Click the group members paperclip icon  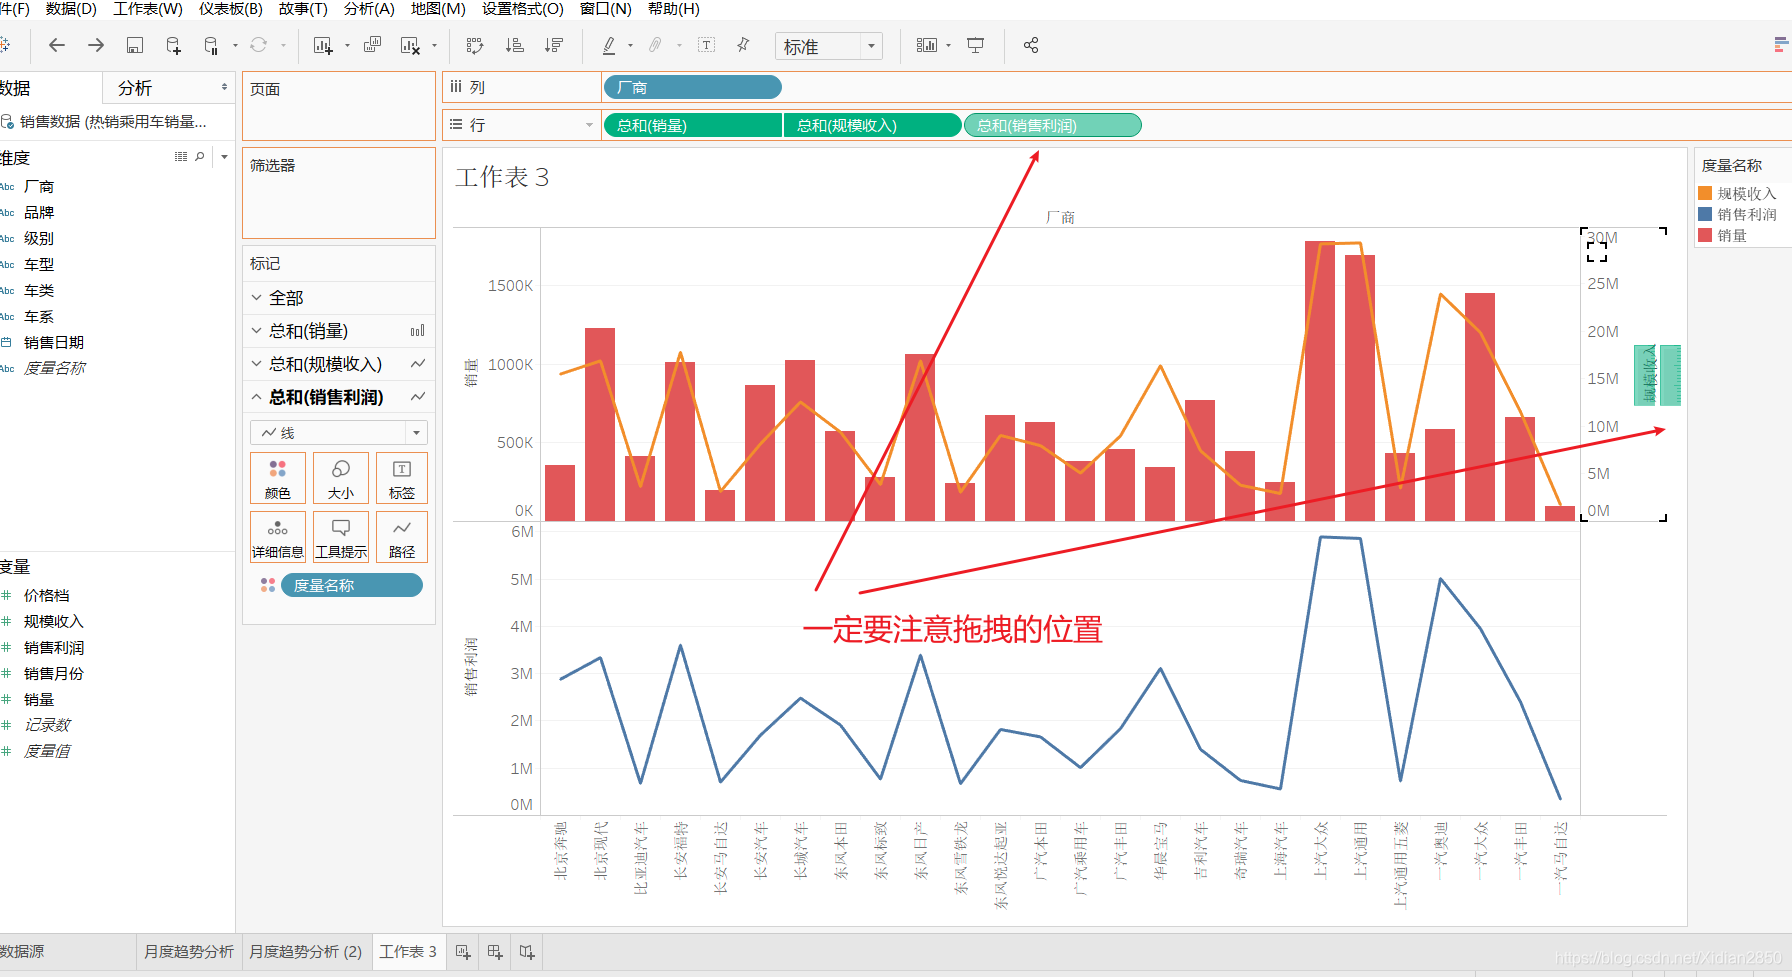[655, 45]
